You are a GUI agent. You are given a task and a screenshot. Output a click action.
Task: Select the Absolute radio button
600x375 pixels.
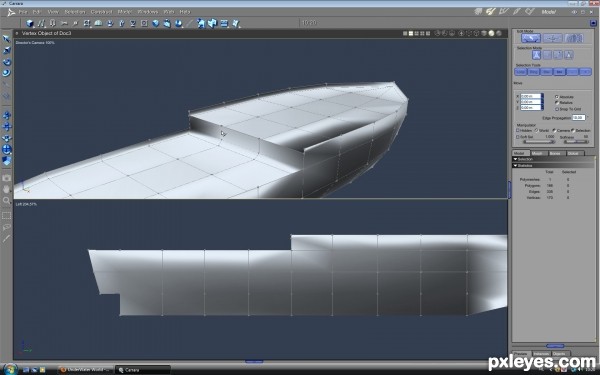[x=557, y=97]
